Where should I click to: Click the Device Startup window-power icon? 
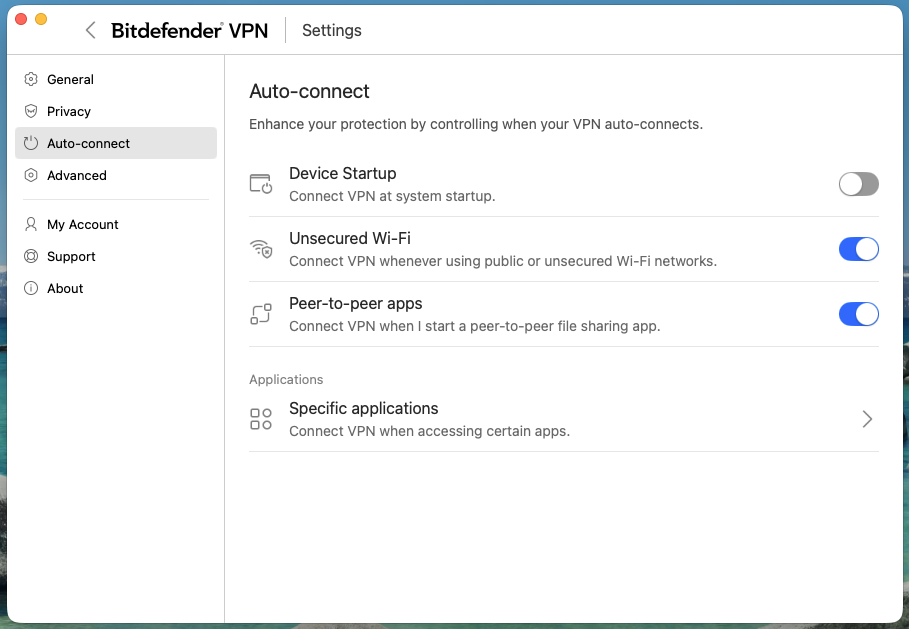click(261, 184)
